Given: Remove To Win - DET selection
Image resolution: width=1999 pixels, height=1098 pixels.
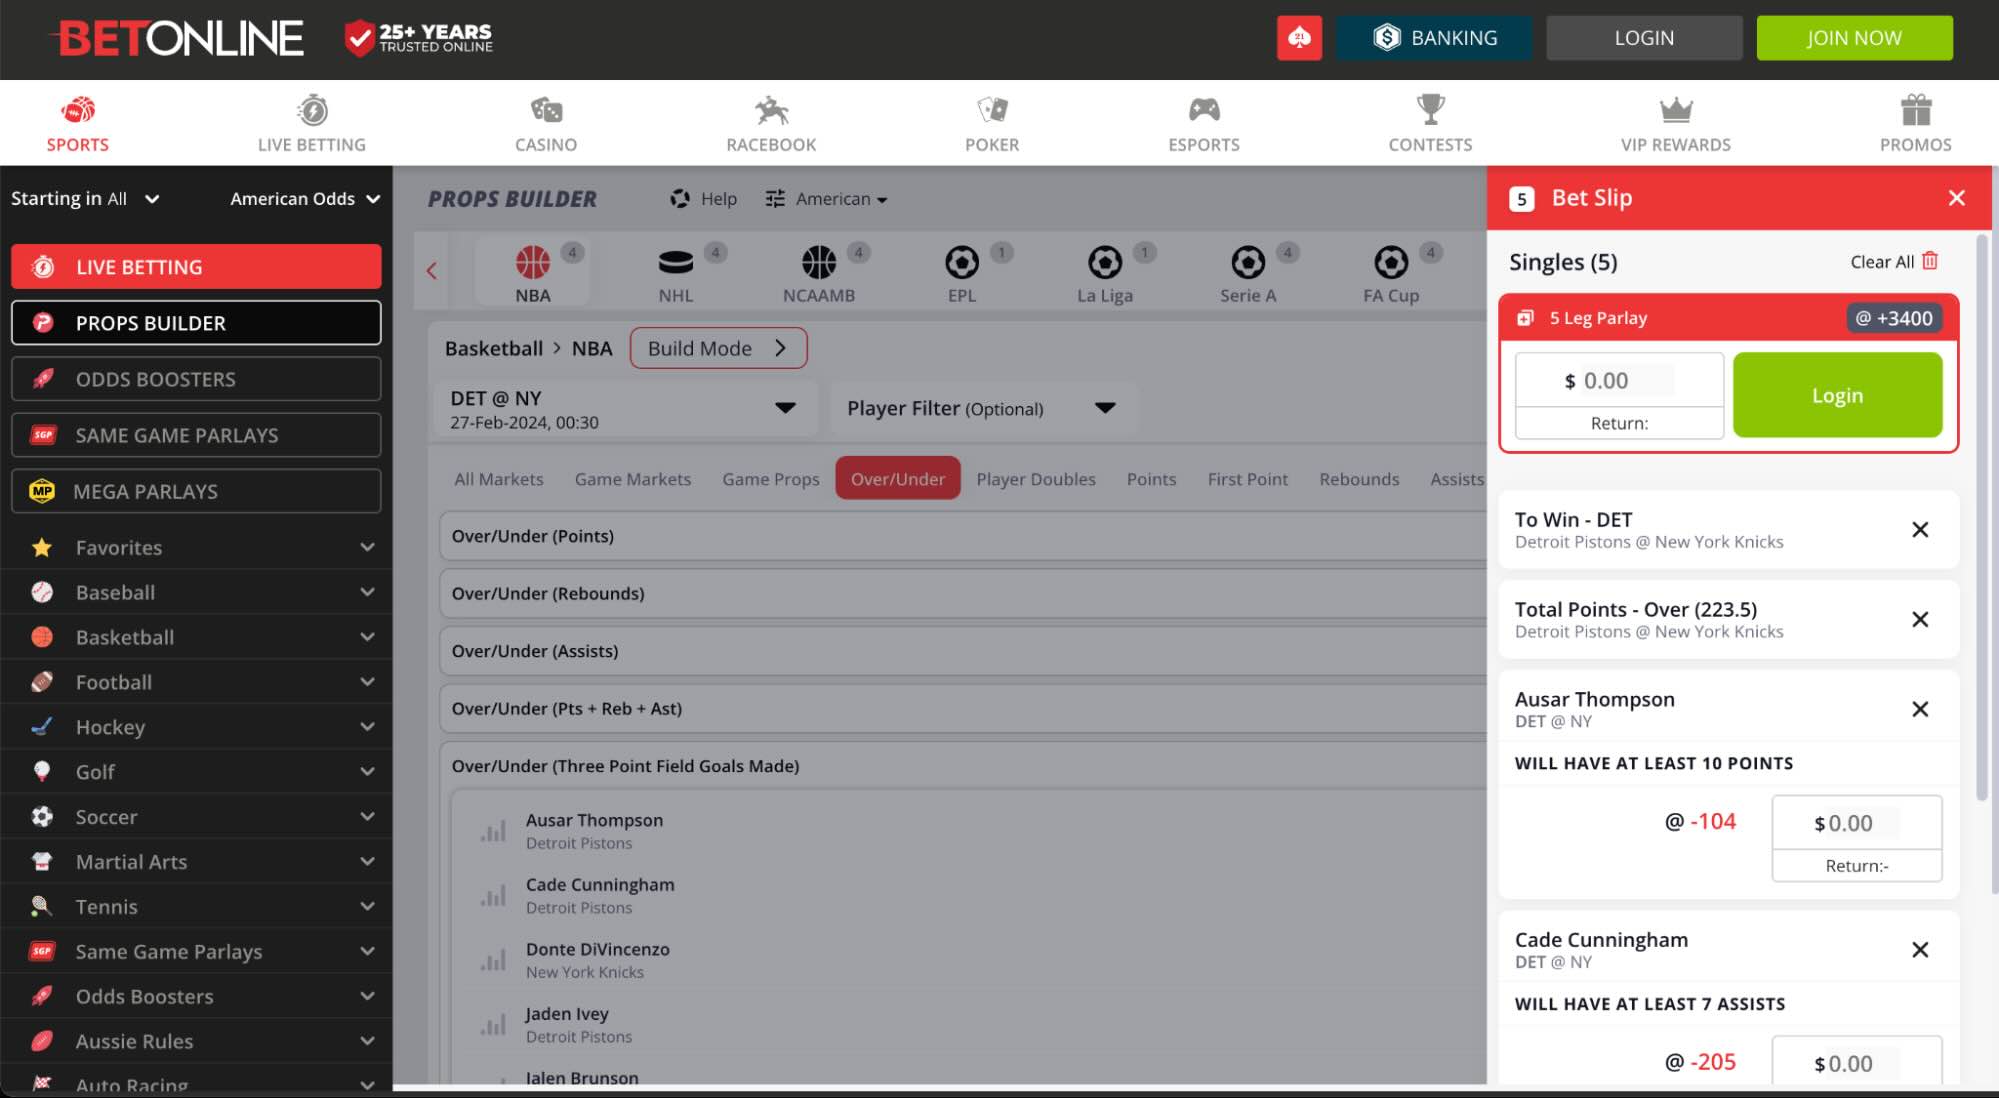Looking at the screenshot, I should tap(1920, 529).
